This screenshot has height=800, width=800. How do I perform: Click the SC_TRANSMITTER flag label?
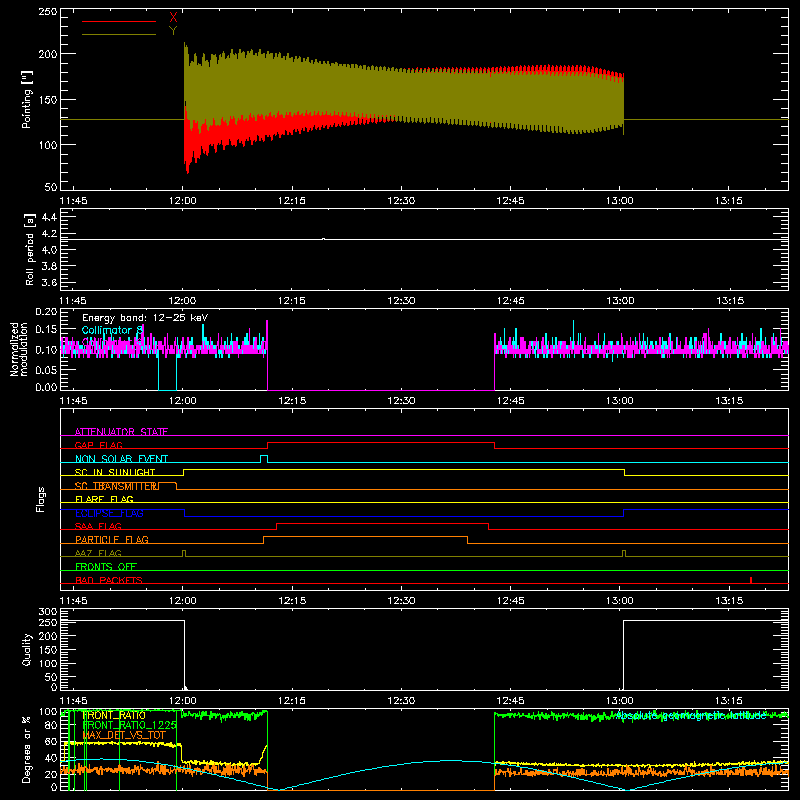coord(117,486)
